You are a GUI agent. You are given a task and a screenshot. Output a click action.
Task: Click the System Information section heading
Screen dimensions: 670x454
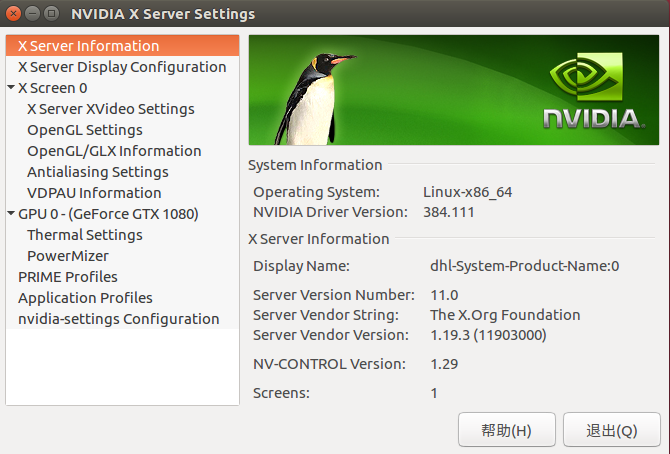pos(315,165)
